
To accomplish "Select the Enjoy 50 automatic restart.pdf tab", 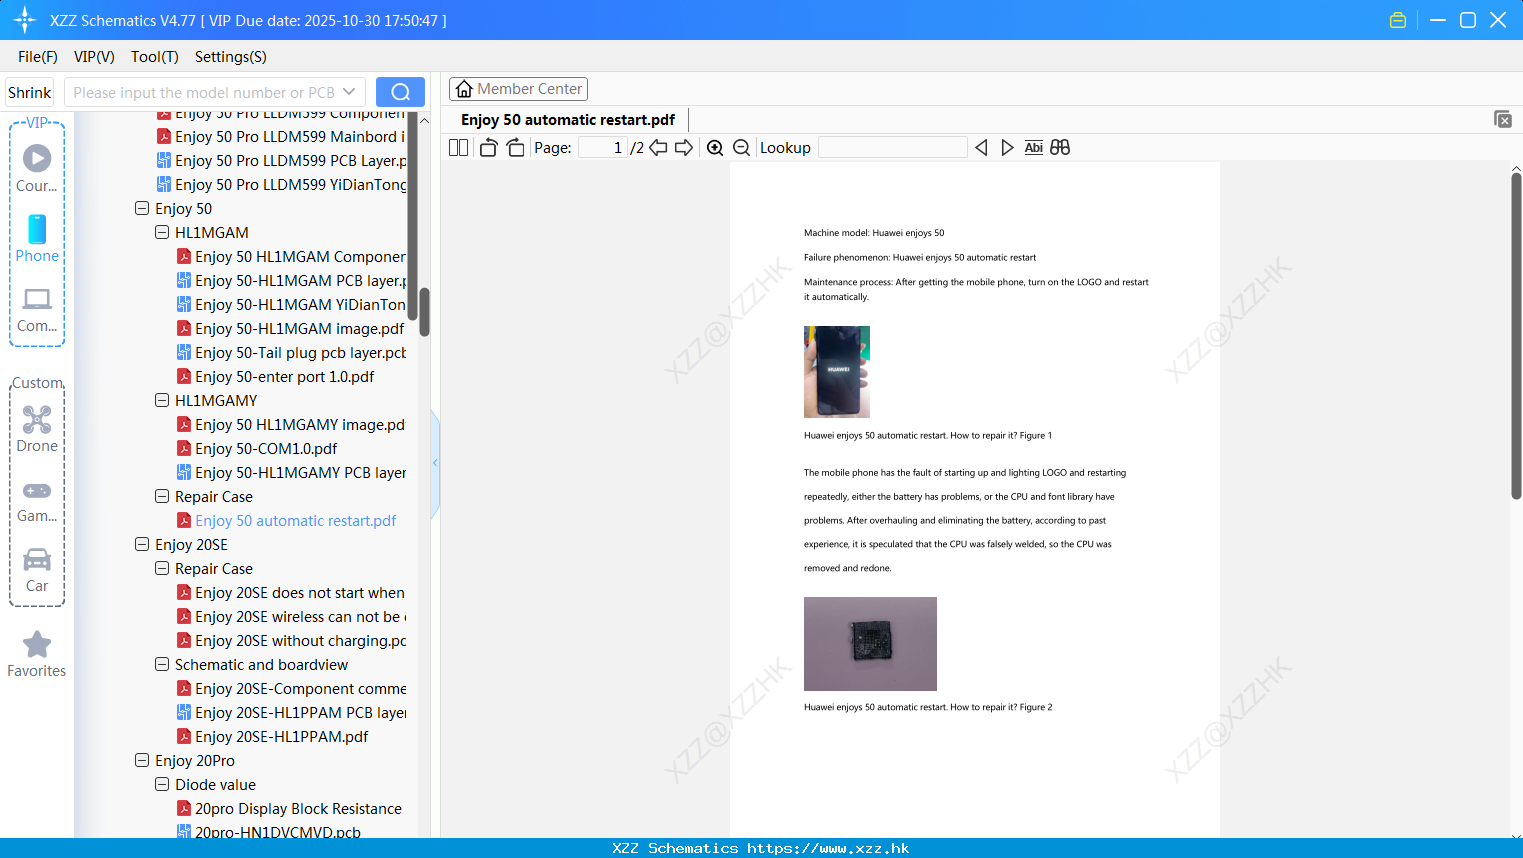I will [x=567, y=120].
